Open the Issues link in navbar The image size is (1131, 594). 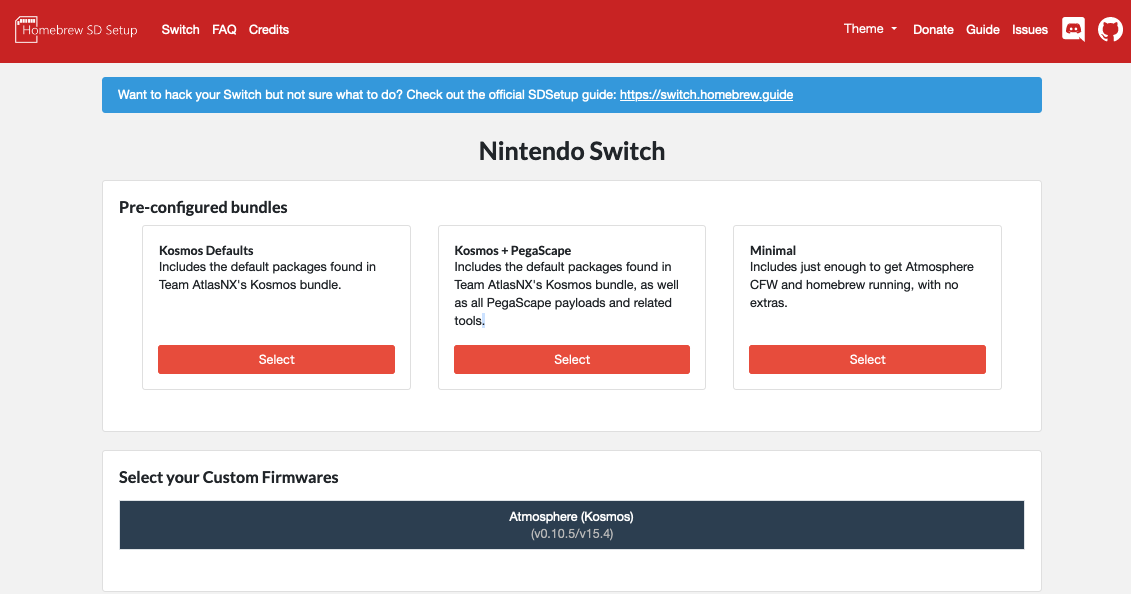(x=1030, y=30)
